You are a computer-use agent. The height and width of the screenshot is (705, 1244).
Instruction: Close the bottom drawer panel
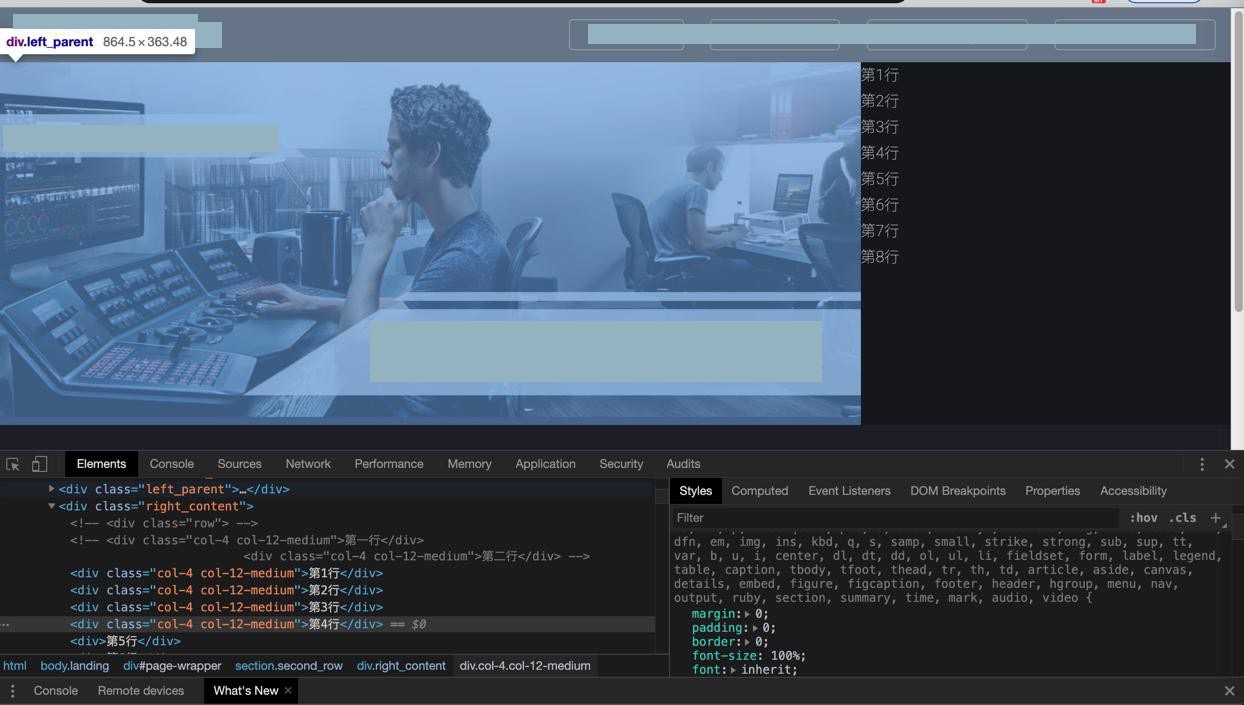click(x=1230, y=691)
